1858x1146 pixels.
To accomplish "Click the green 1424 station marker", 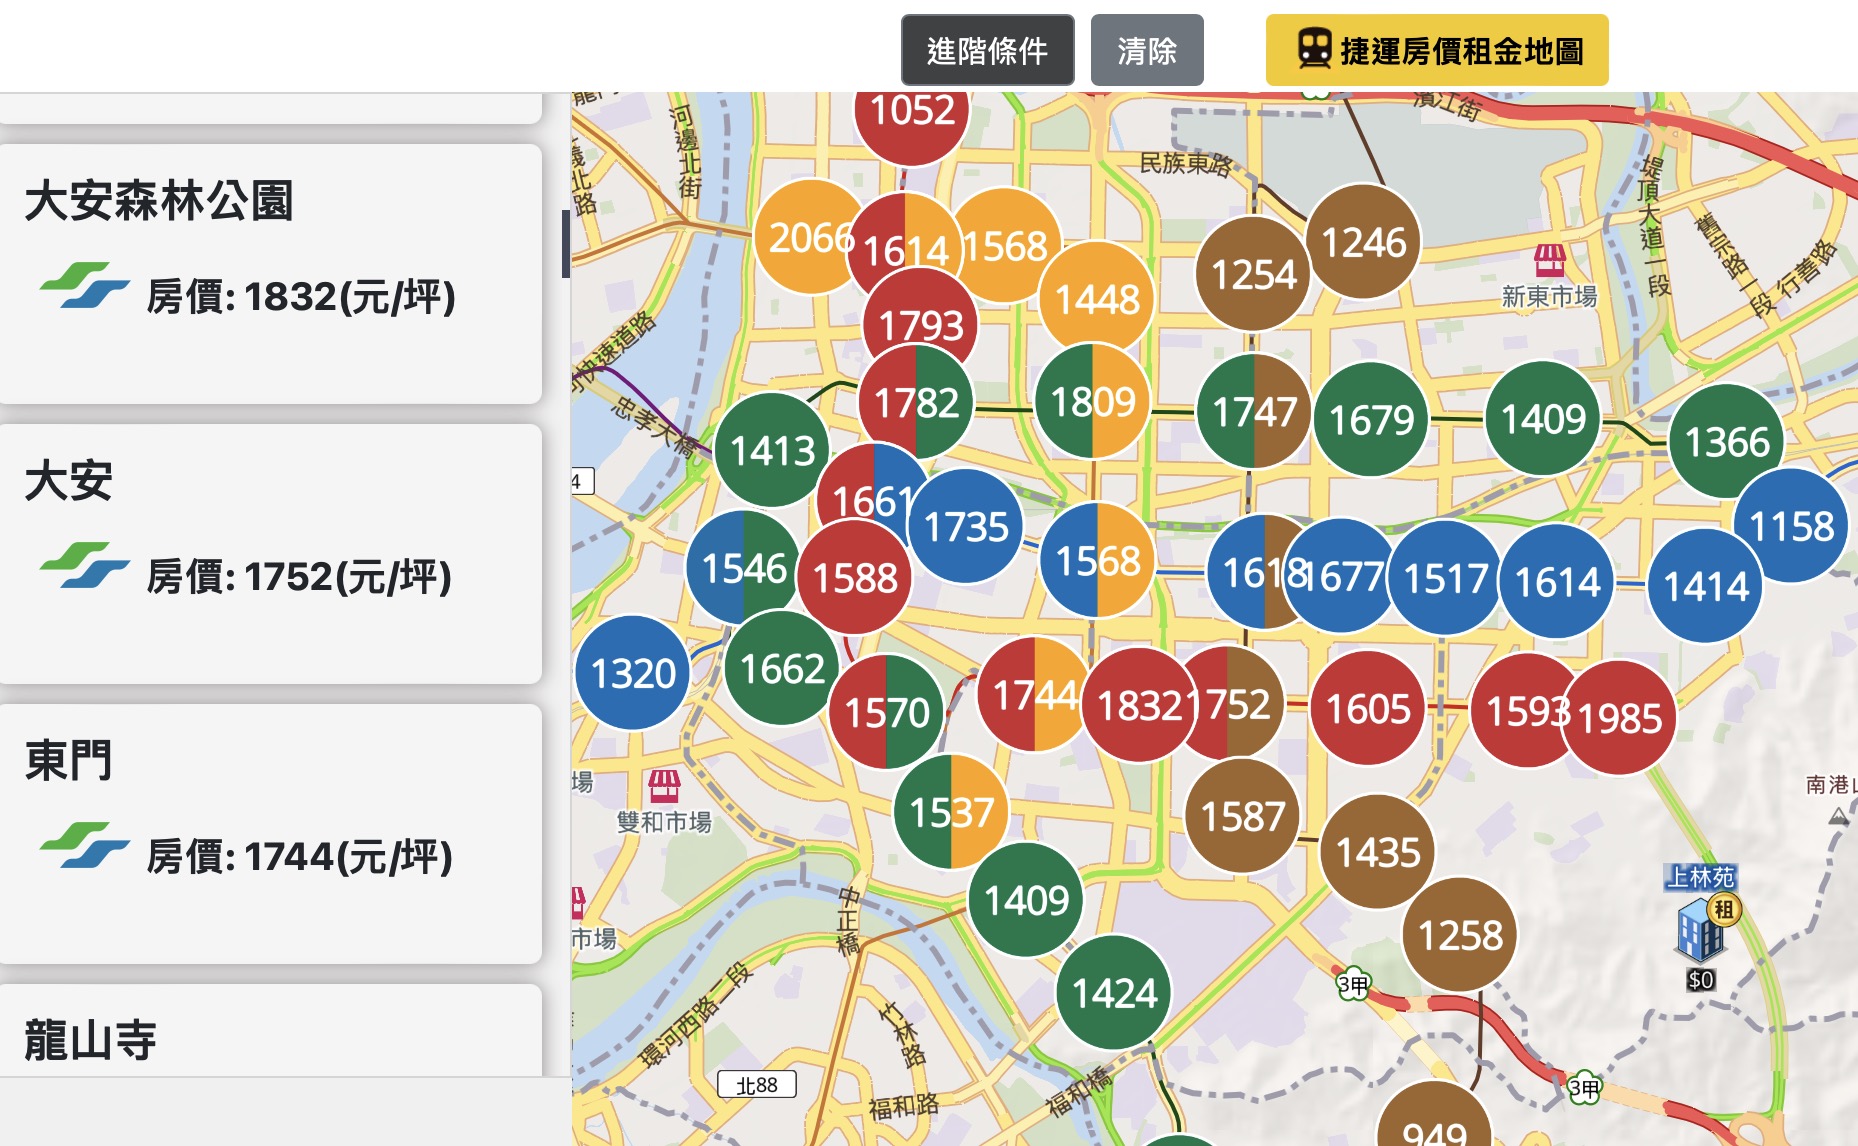I will pyautogui.click(x=1114, y=993).
